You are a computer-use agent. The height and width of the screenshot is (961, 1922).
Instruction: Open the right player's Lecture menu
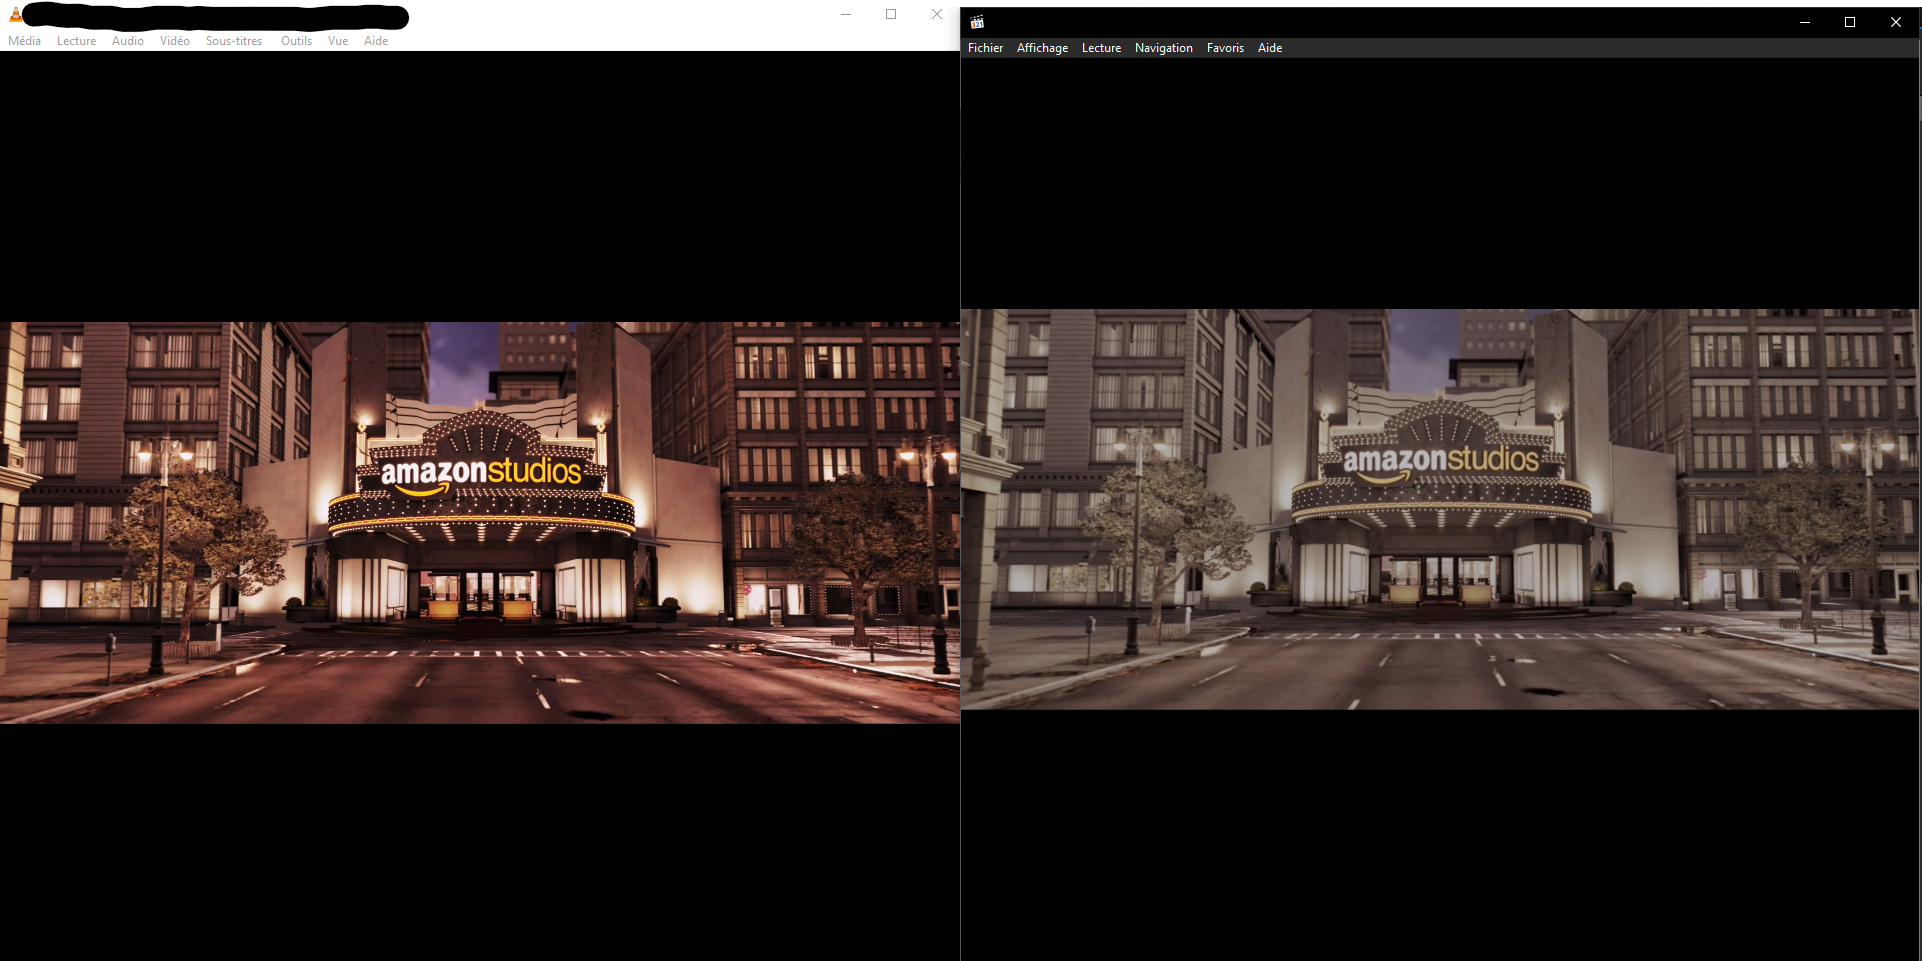(x=1101, y=48)
